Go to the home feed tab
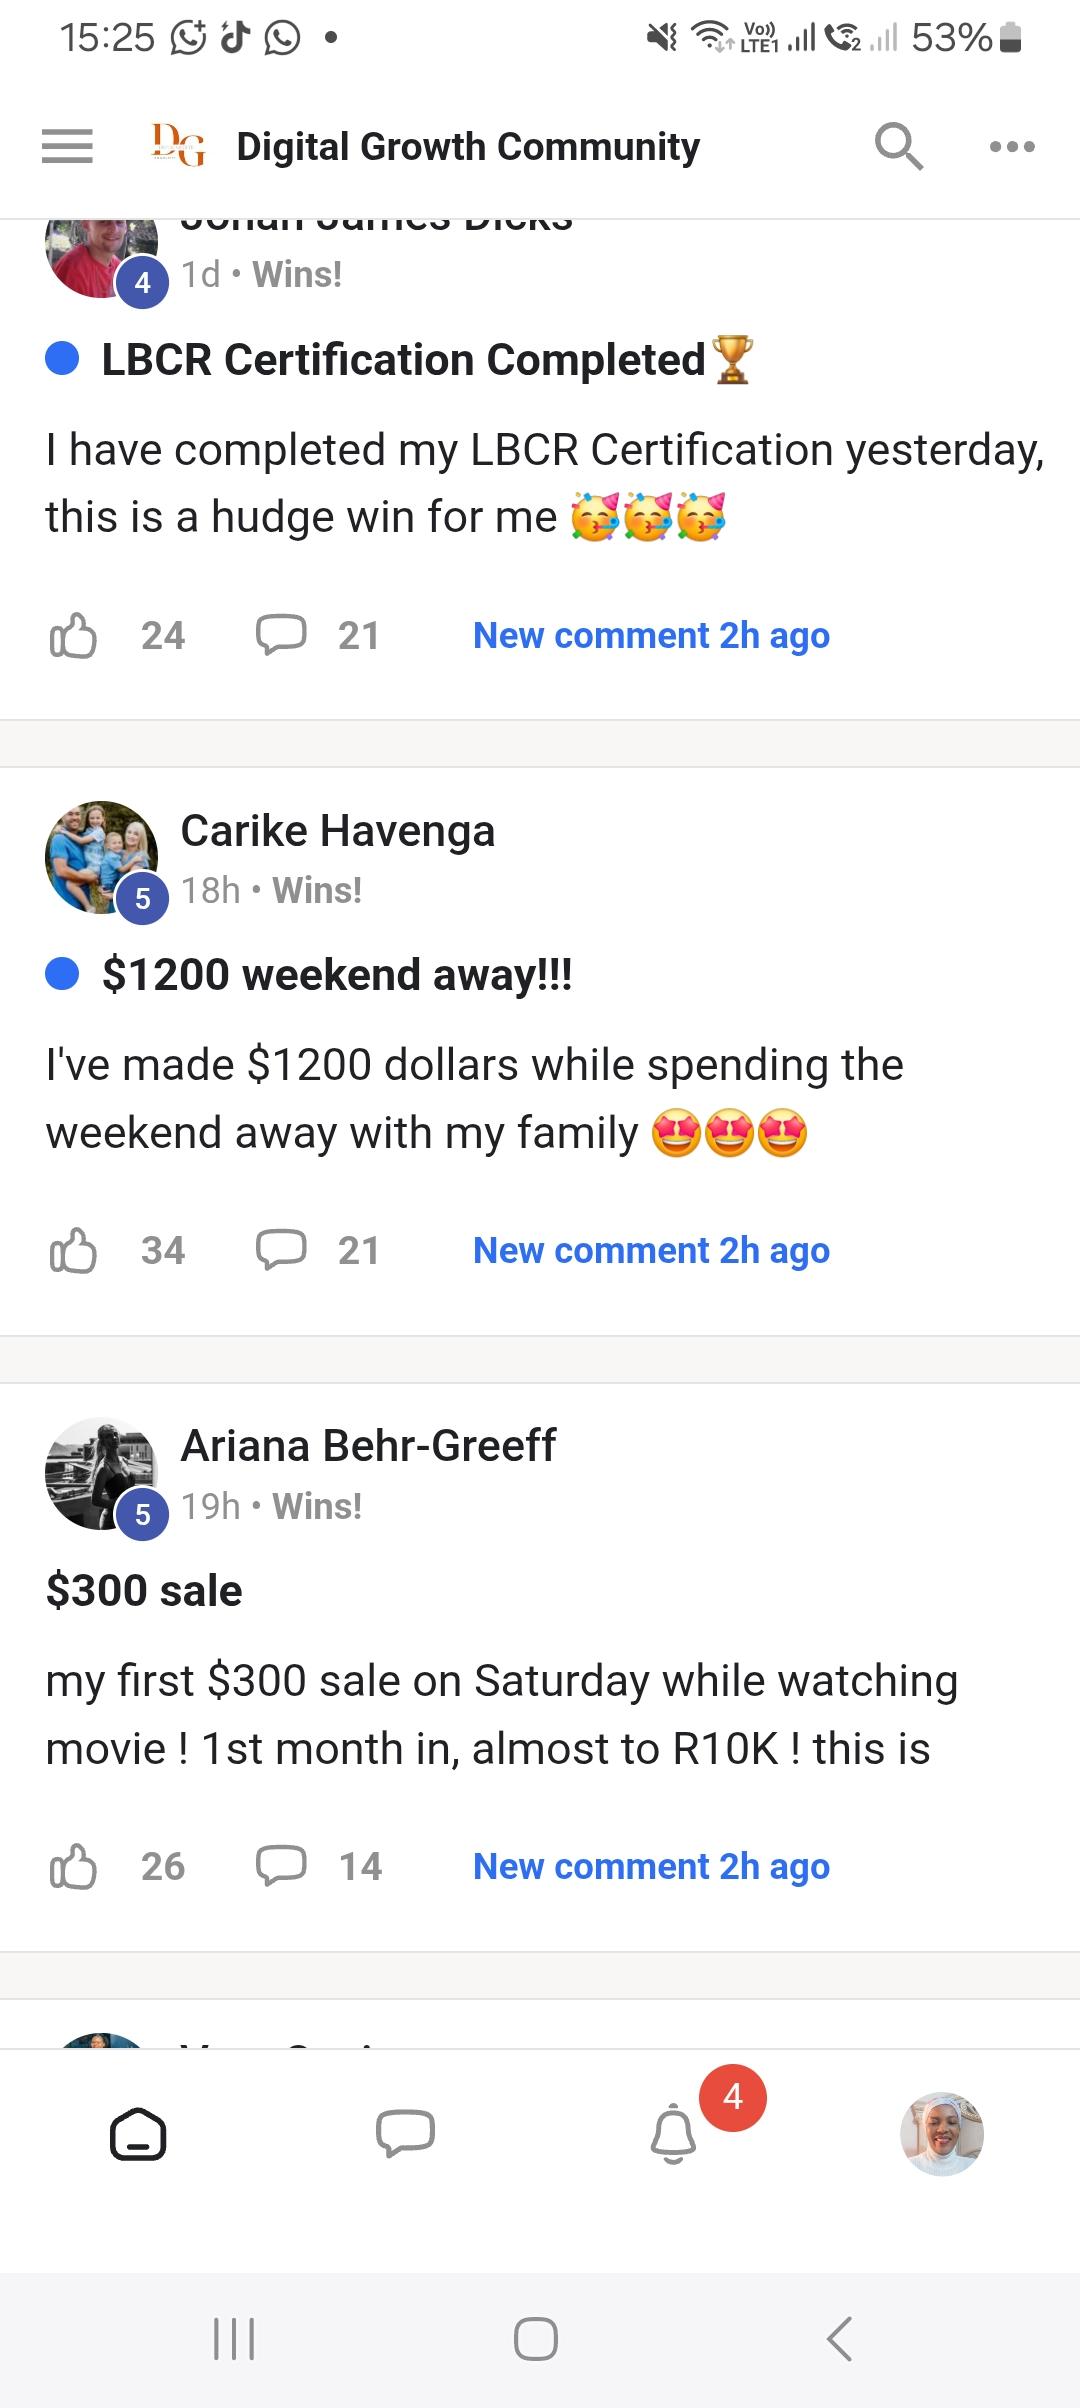Image resolution: width=1080 pixels, height=2408 pixels. (x=137, y=2135)
